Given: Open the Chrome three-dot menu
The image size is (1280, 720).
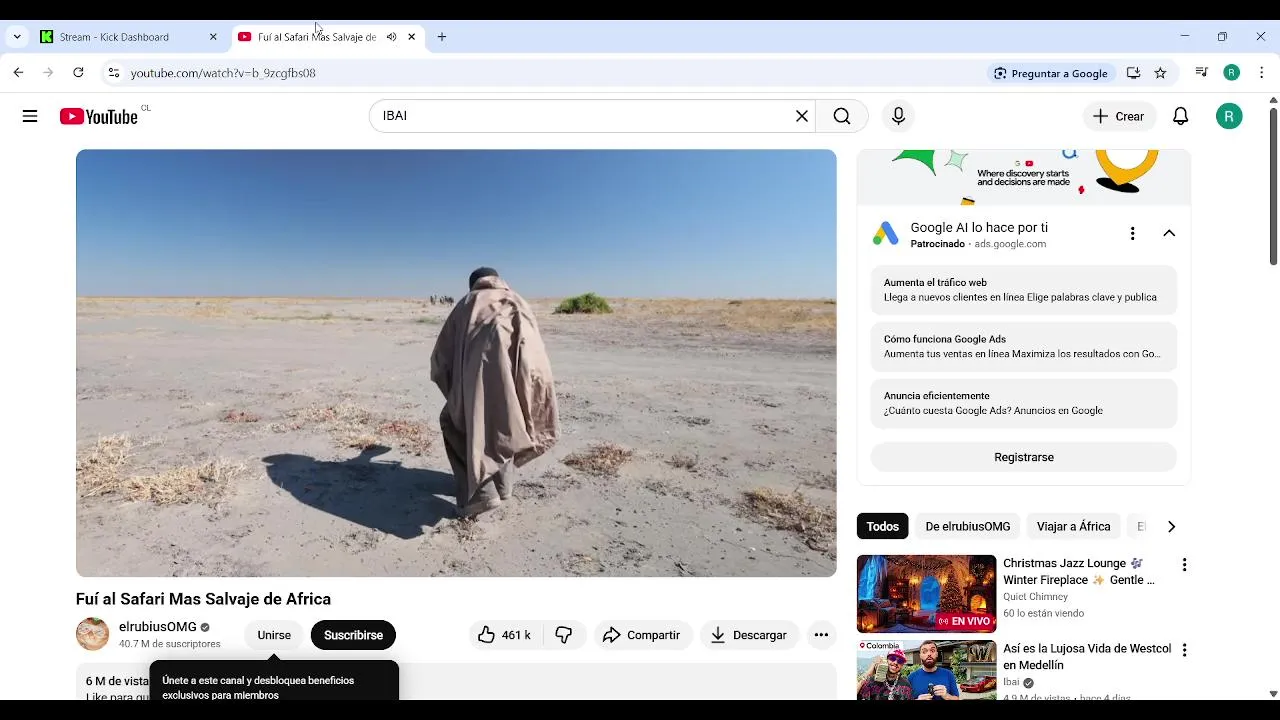Looking at the screenshot, I should coord(1262,73).
